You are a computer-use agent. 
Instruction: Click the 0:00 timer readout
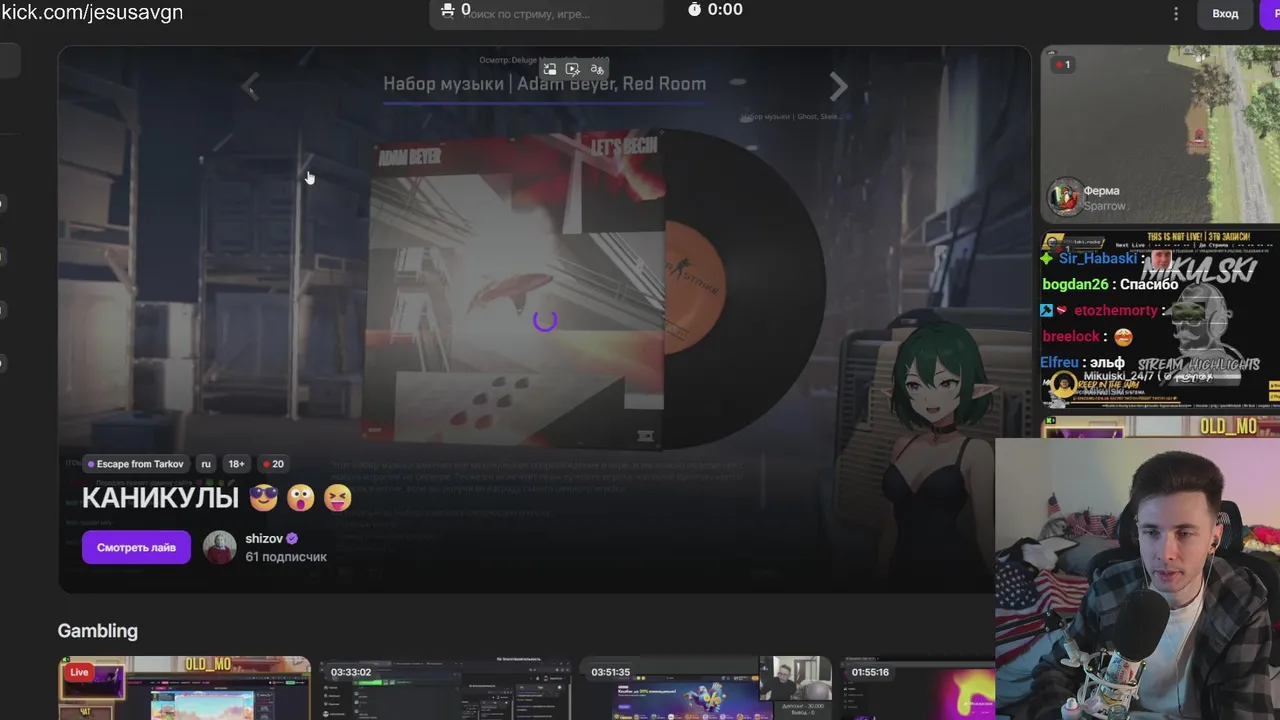tap(725, 10)
